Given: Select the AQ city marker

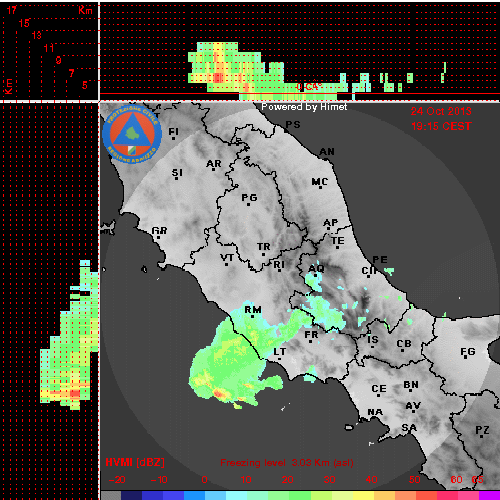Looking at the screenshot, I should [x=315, y=275].
